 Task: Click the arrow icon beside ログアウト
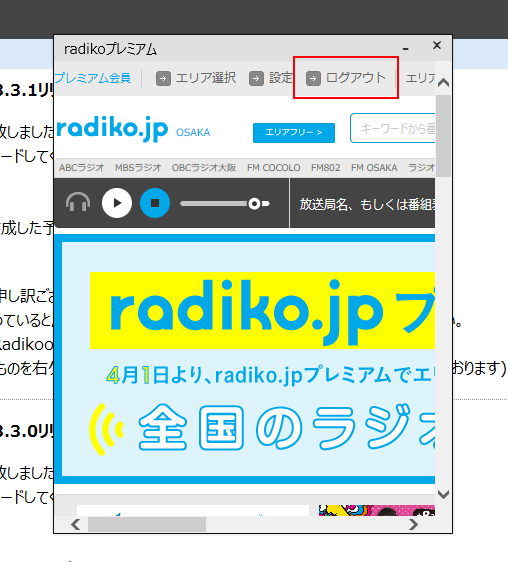point(313,78)
